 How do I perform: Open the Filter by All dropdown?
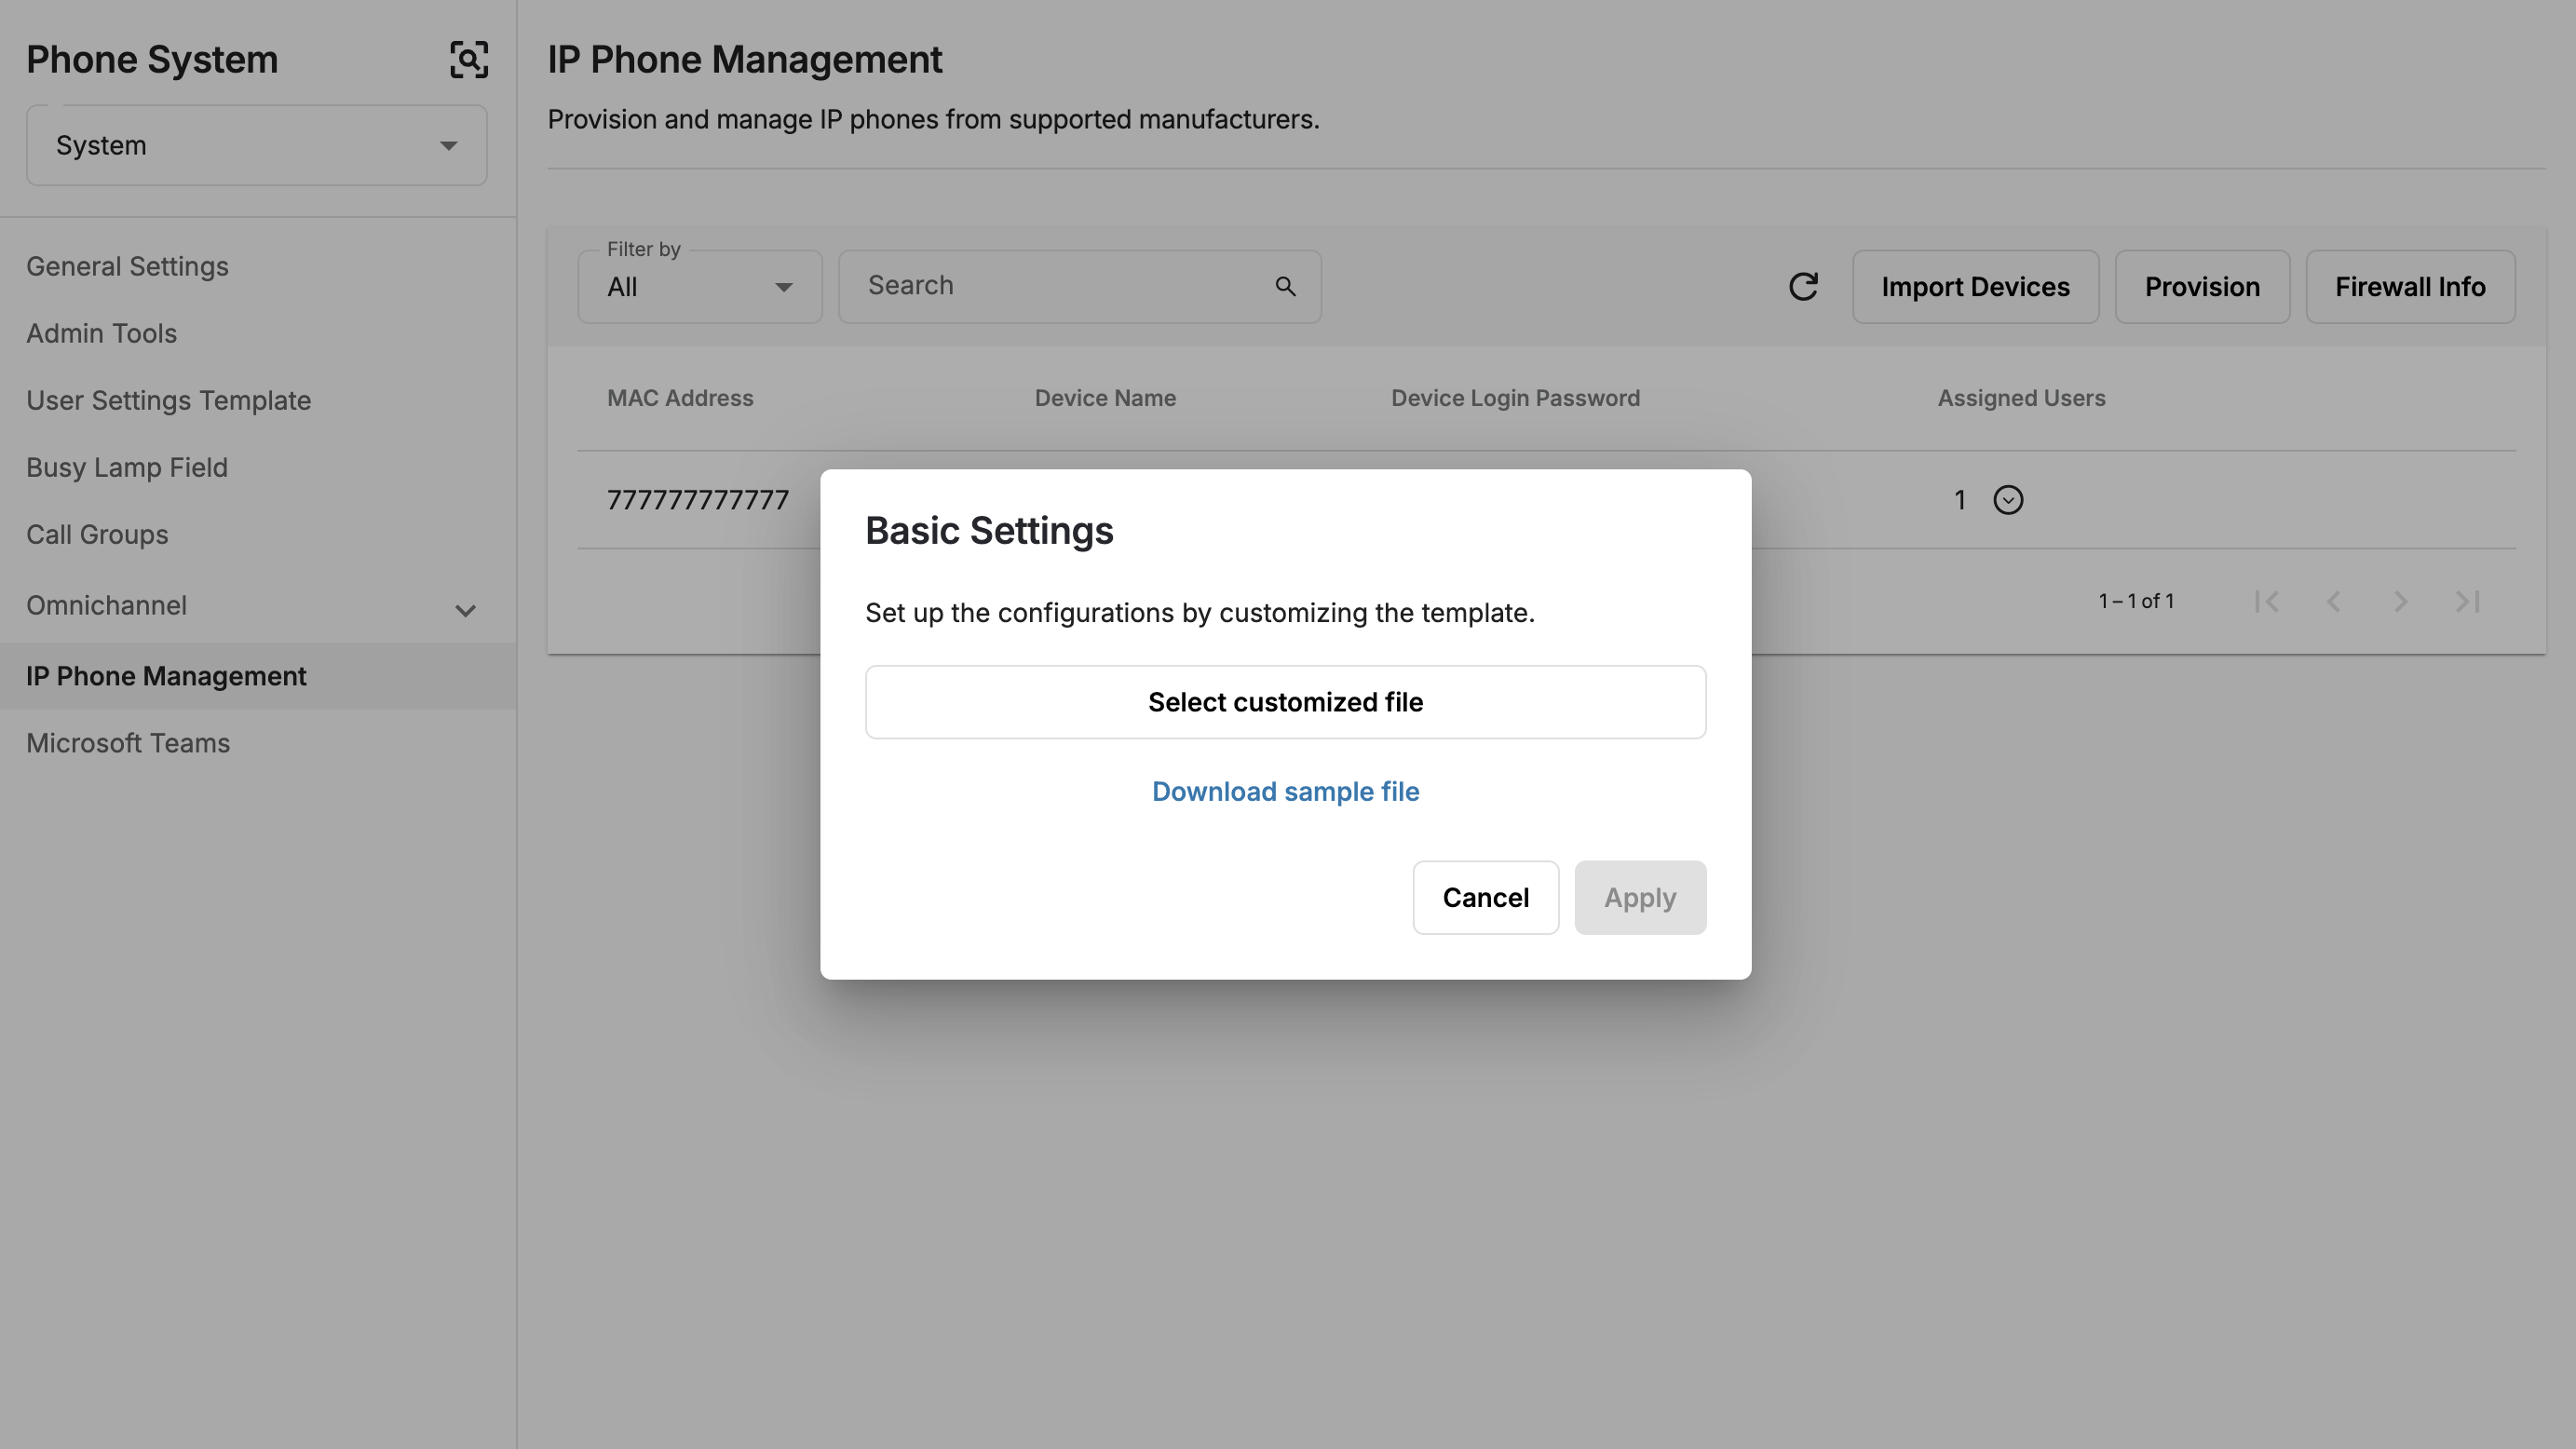(x=700, y=287)
